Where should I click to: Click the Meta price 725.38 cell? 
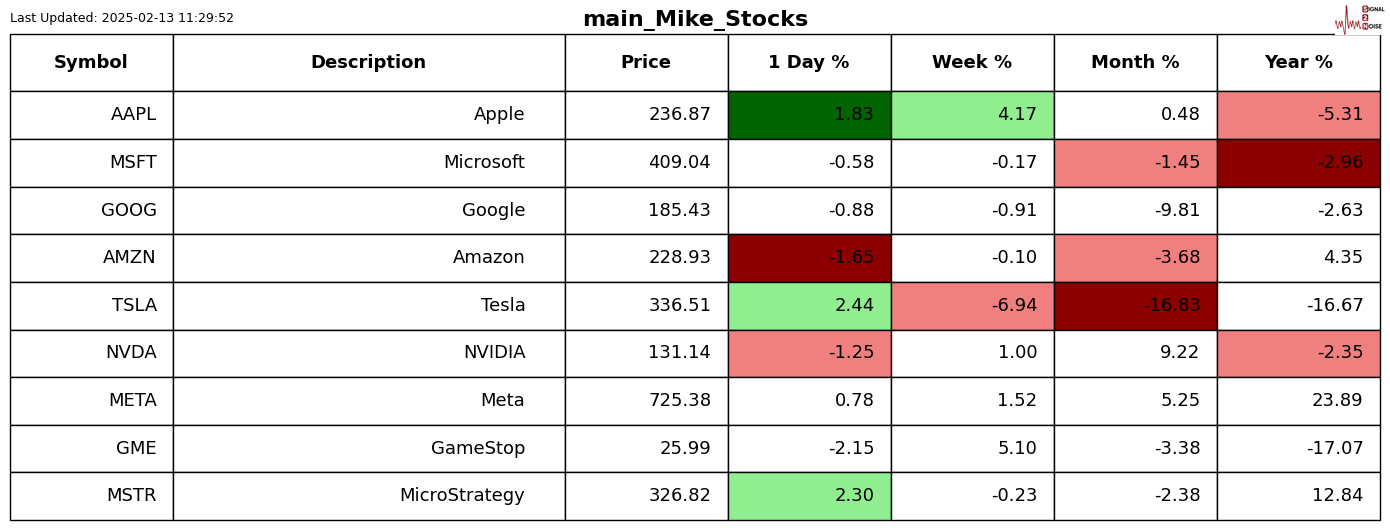click(x=646, y=401)
